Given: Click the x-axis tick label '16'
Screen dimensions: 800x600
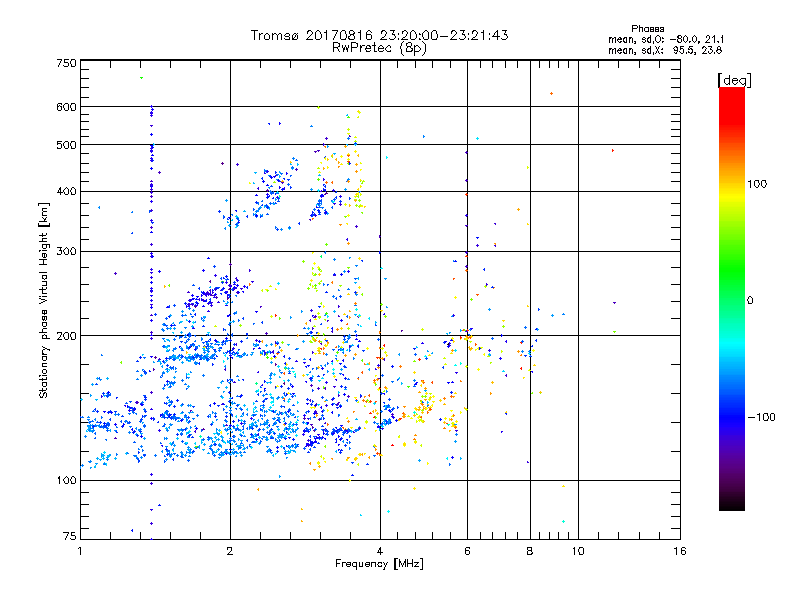Looking at the screenshot, I should click(x=680, y=551).
